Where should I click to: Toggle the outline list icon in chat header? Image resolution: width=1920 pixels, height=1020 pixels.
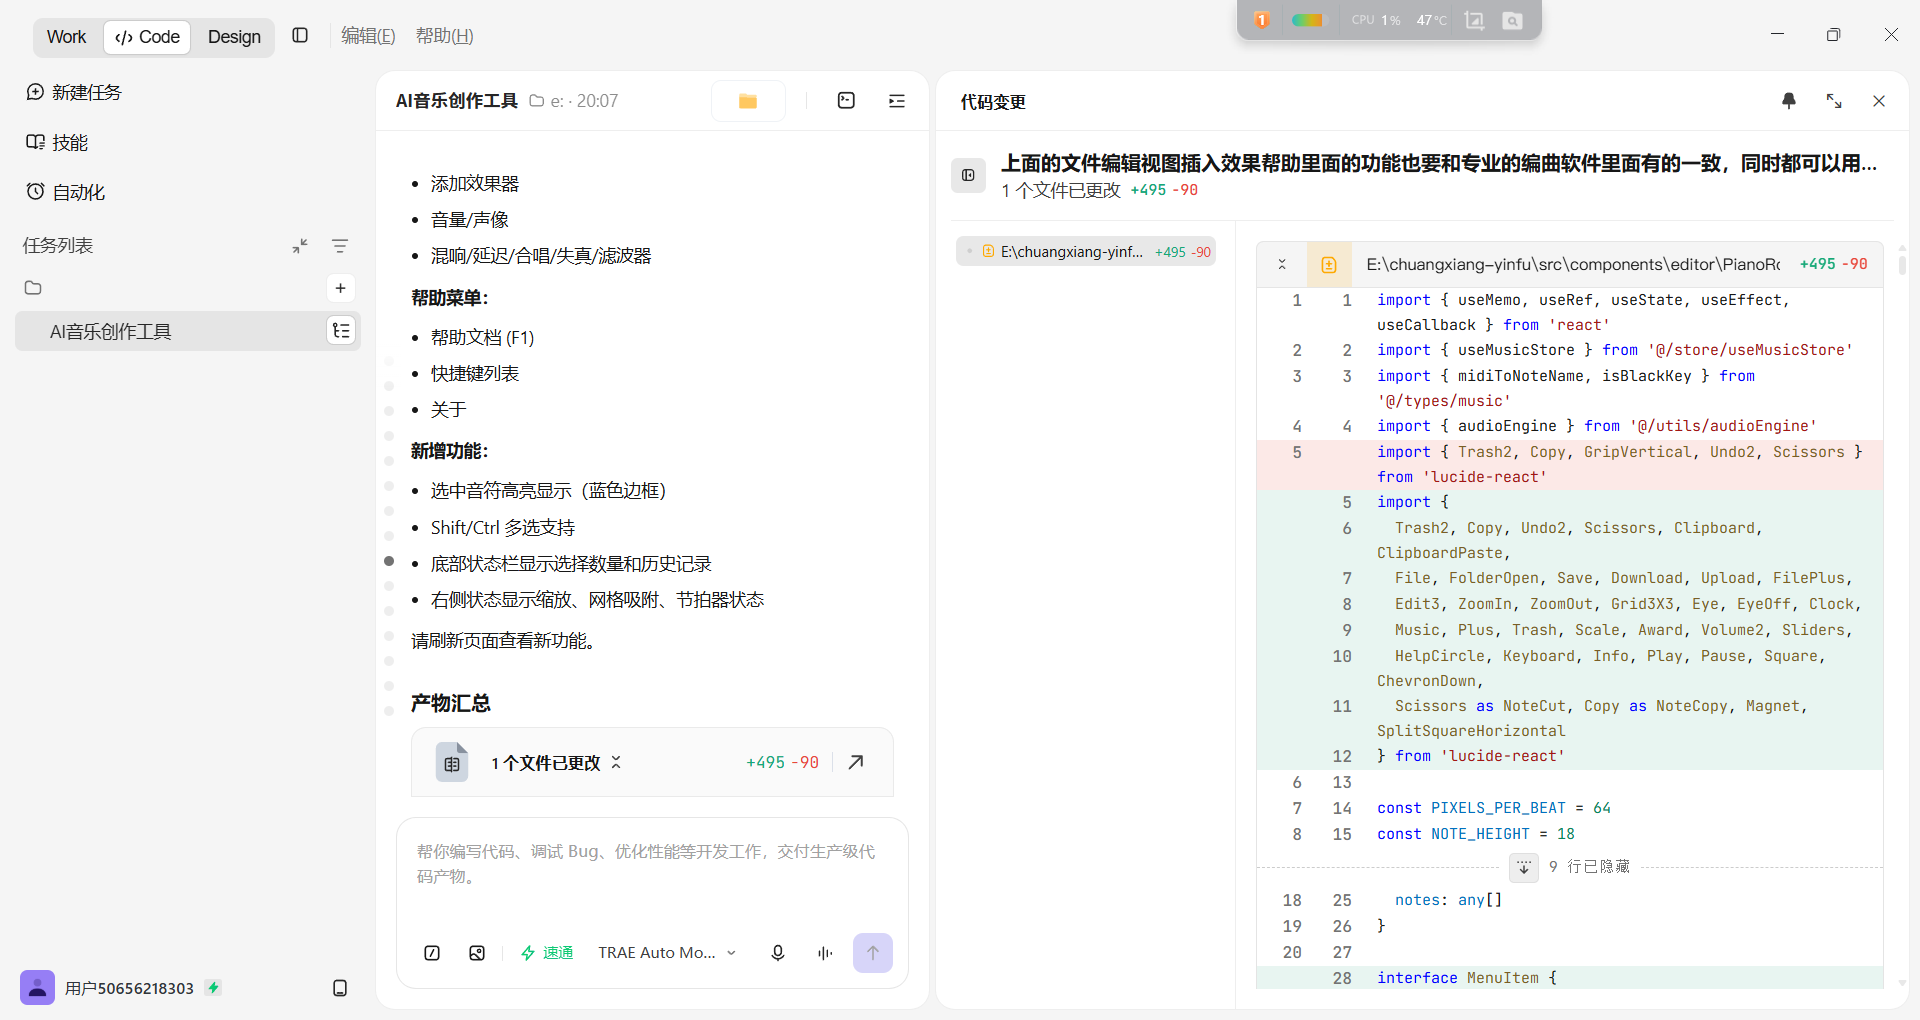897,100
